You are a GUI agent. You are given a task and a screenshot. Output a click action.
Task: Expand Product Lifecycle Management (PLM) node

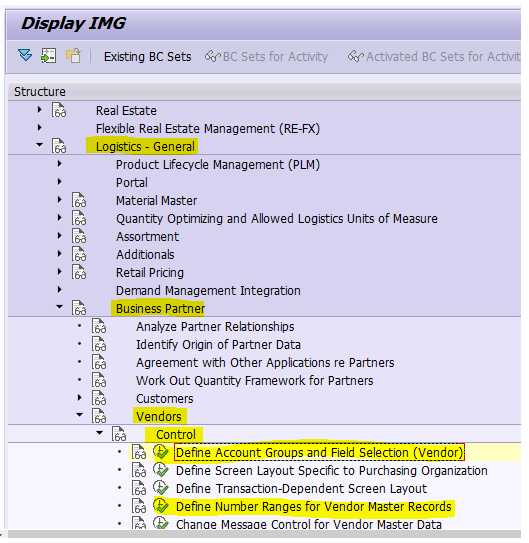[x=60, y=163]
